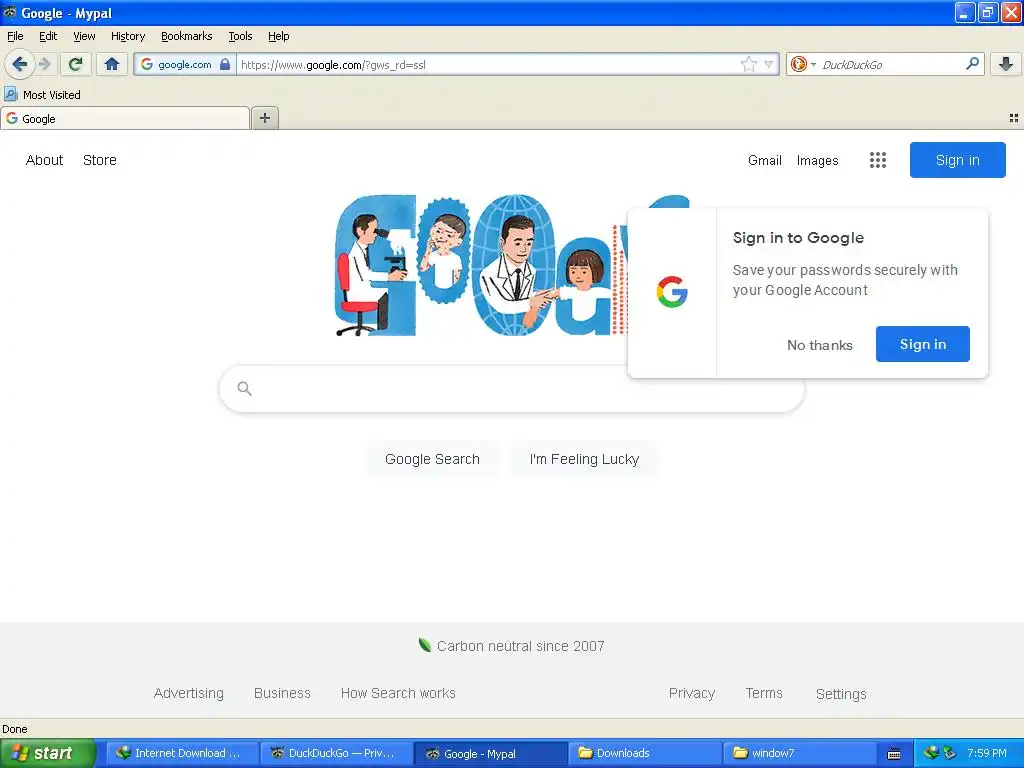Open the About link
Image resolution: width=1024 pixels, height=768 pixels.
[x=44, y=160]
